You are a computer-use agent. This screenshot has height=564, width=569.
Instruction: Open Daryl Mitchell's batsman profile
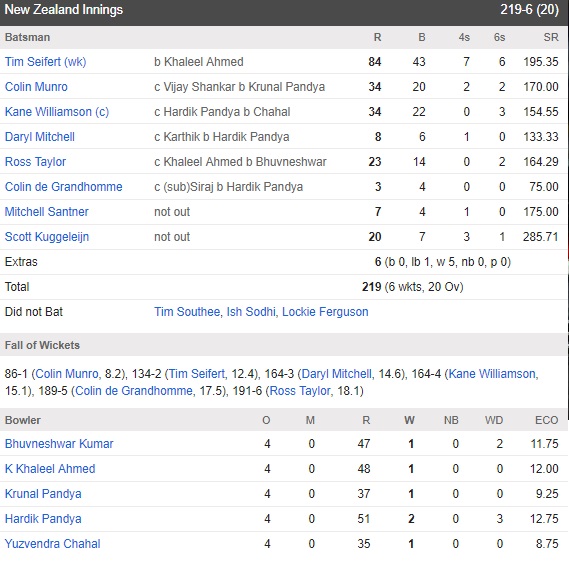coord(40,137)
